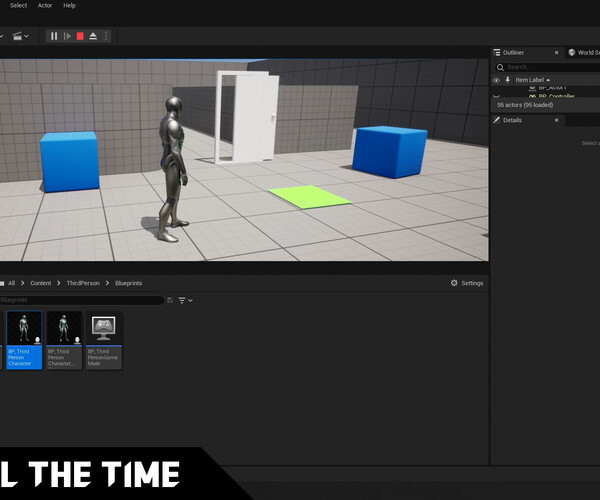The height and width of the screenshot is (500, 600).
Task: Click the Outliner search magnifier icon
Action: [500, 67]
